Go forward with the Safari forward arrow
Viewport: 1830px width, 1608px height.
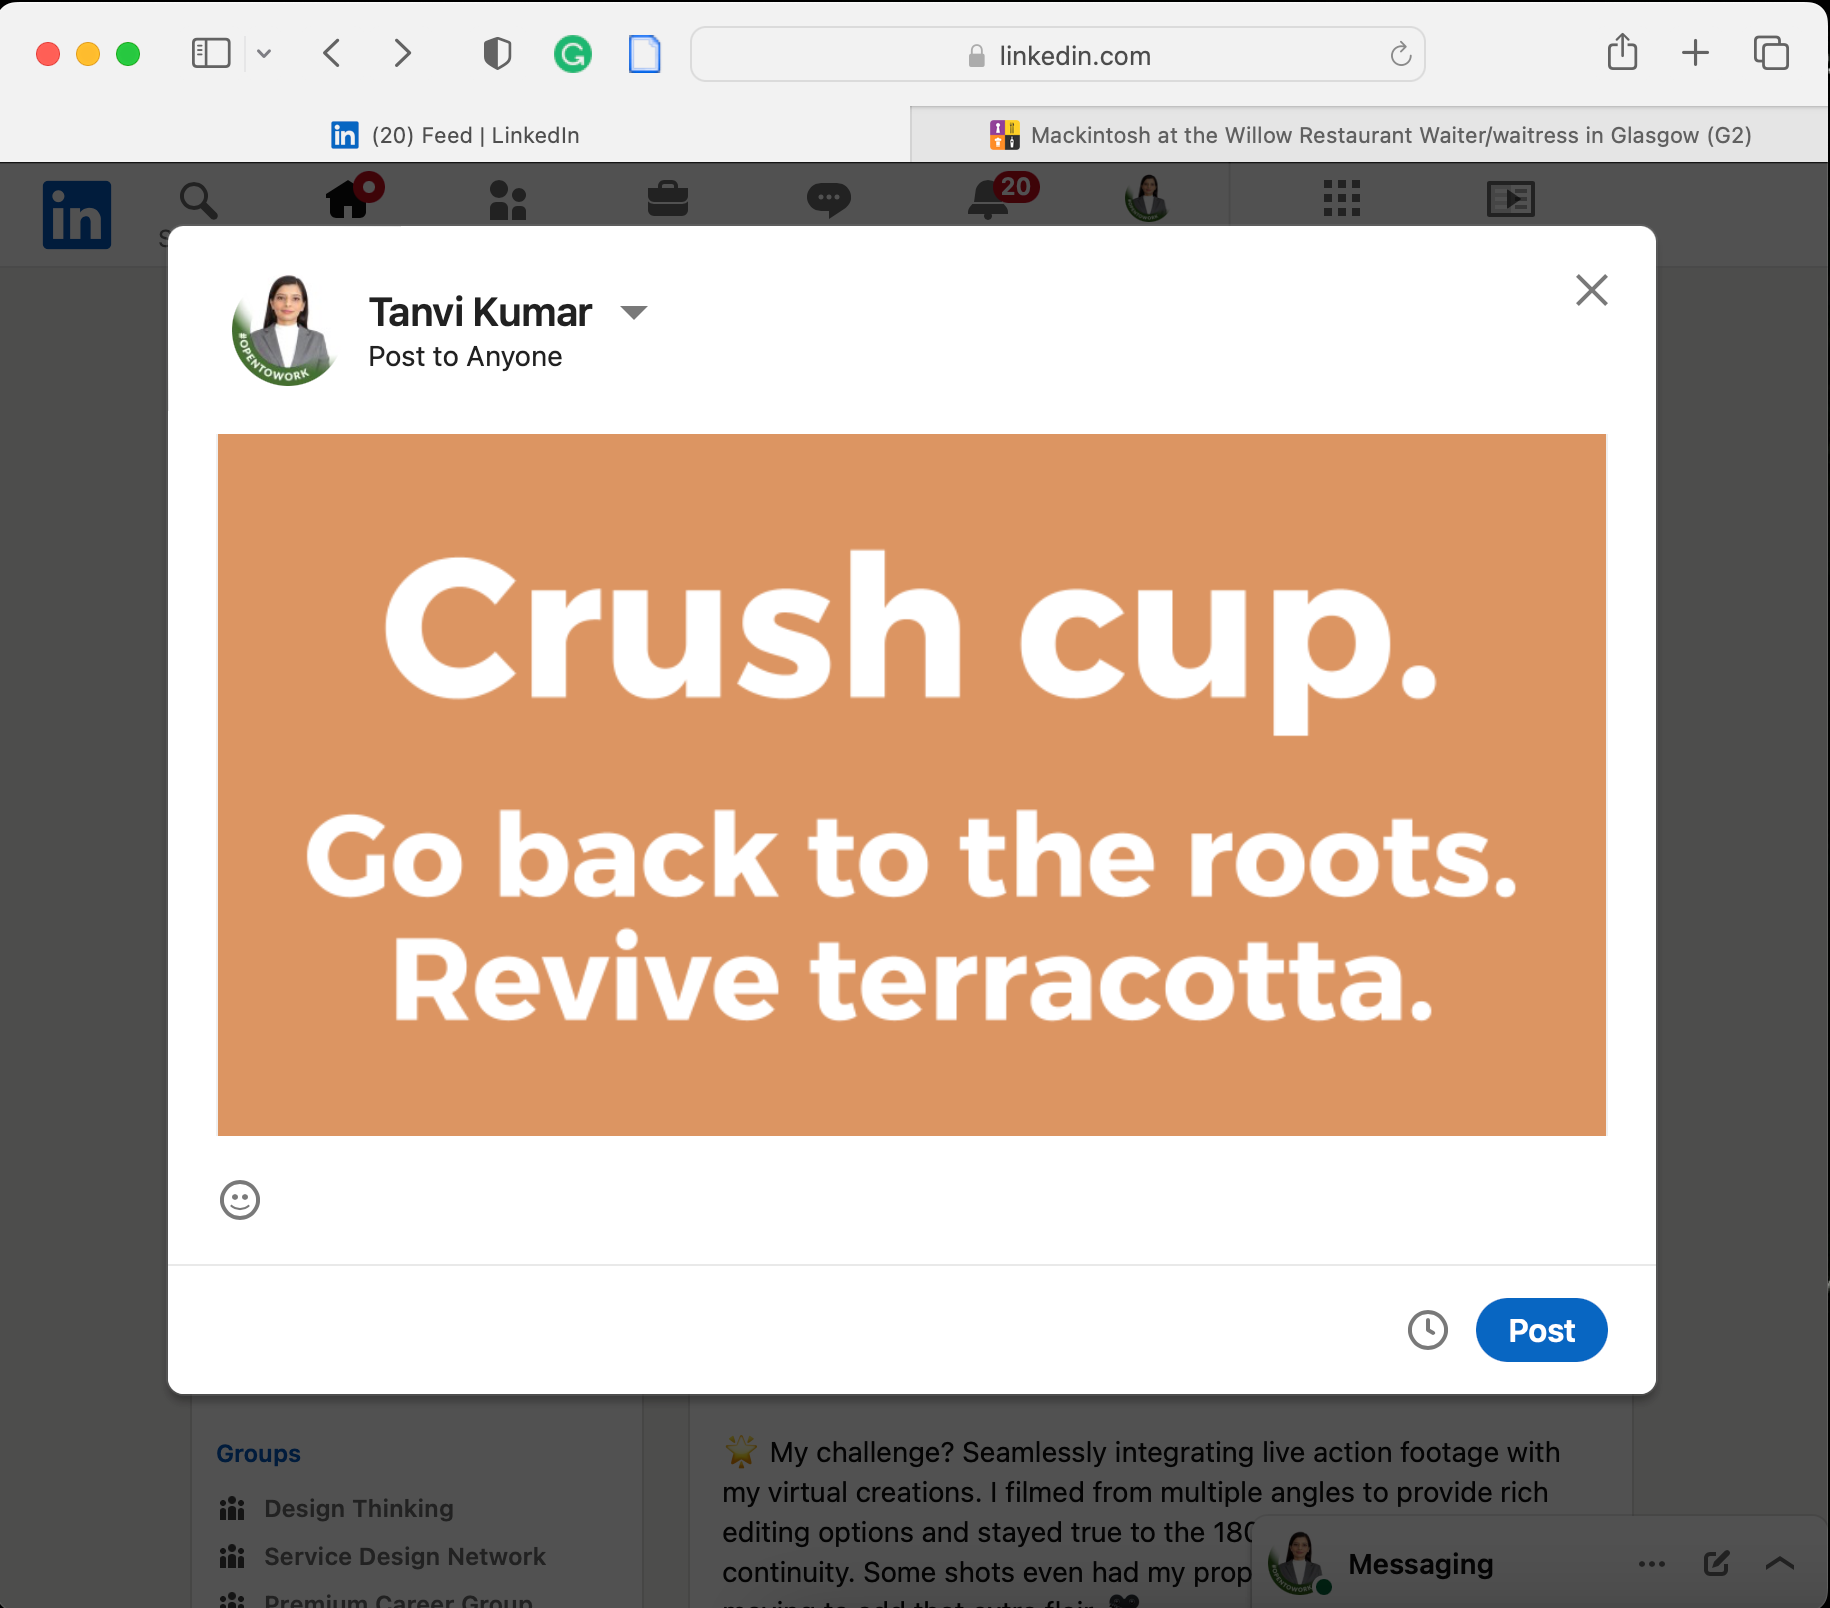point(402,53)
